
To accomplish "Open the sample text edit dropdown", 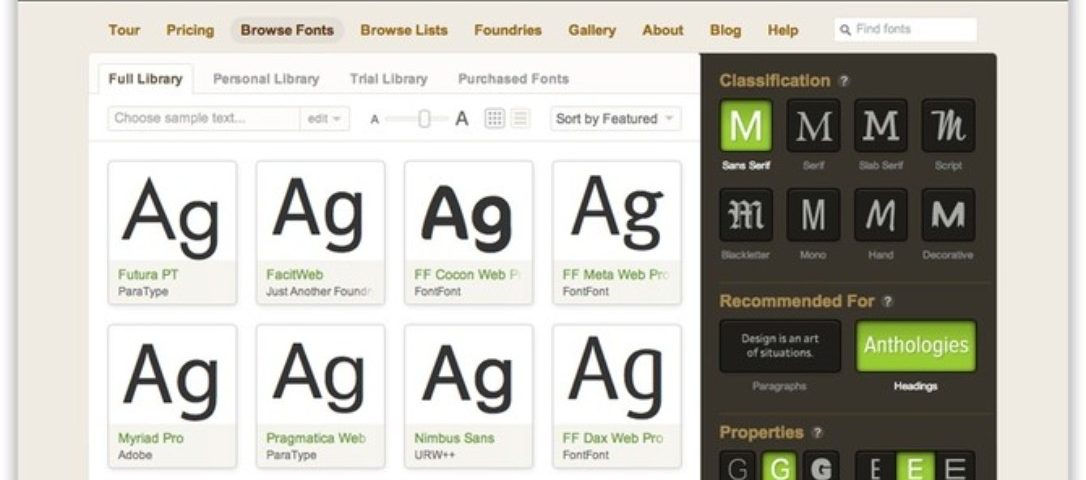I will click(324, 118).
